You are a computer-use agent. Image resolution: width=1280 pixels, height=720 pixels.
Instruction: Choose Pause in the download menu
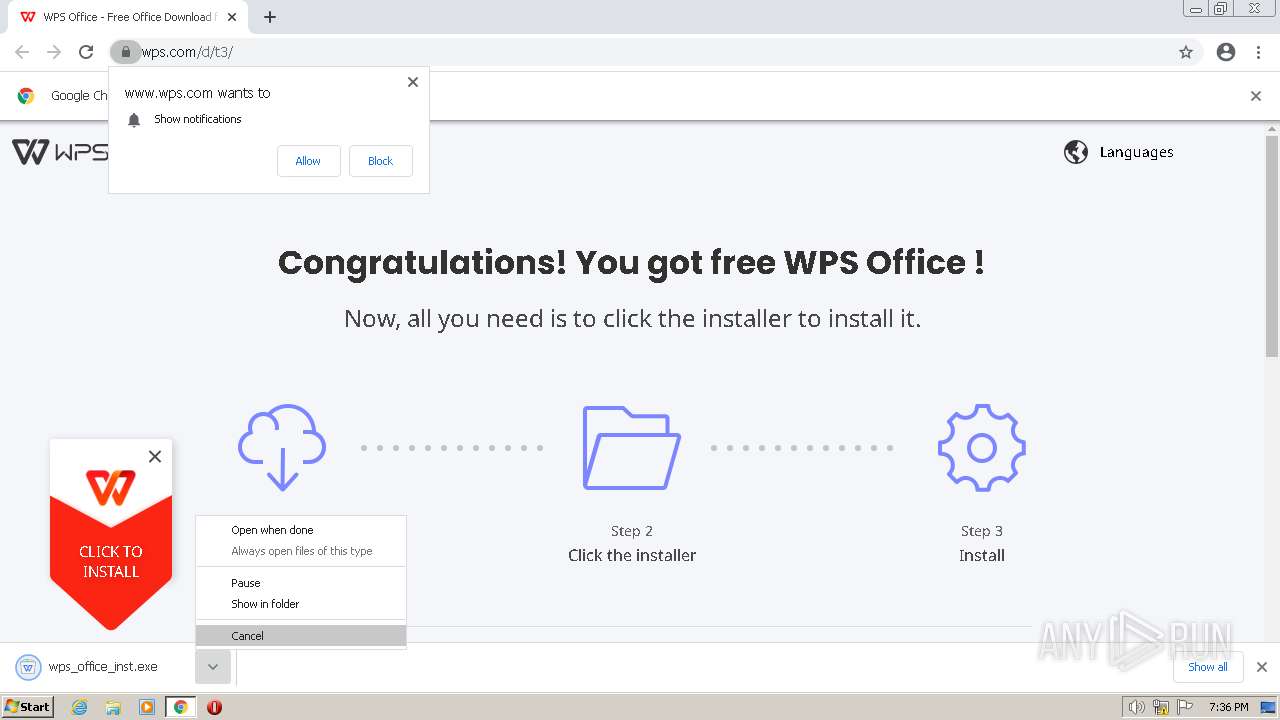[x=301, y=583]
